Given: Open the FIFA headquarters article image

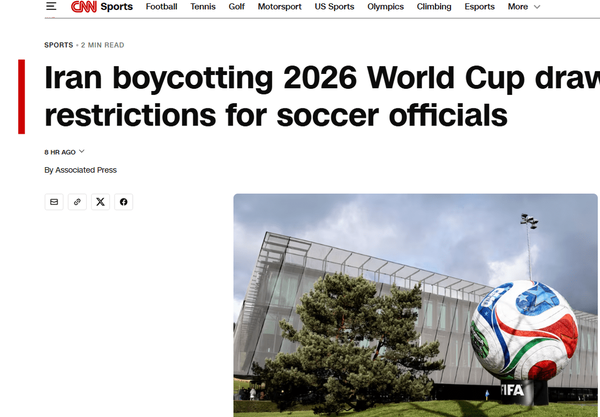Looking at the screenshot, I should click(415, 305).
